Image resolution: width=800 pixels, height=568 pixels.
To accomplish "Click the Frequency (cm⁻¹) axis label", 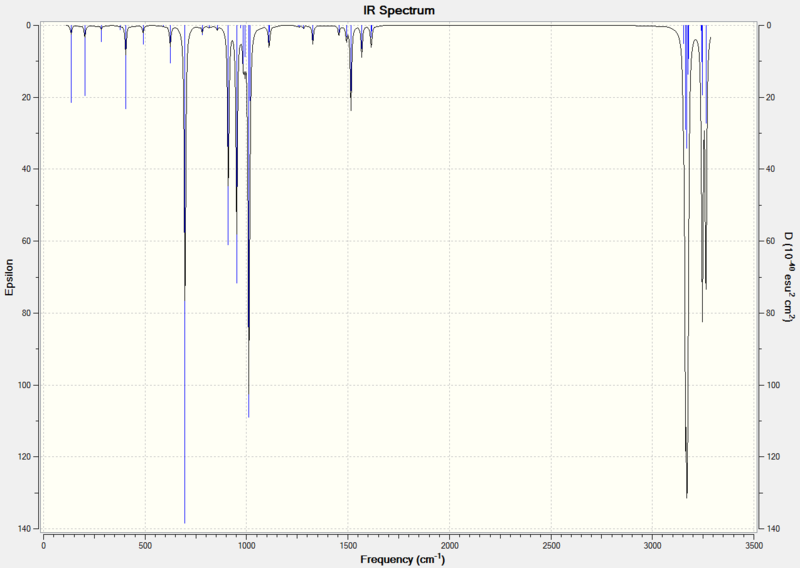I will point(403,559).
